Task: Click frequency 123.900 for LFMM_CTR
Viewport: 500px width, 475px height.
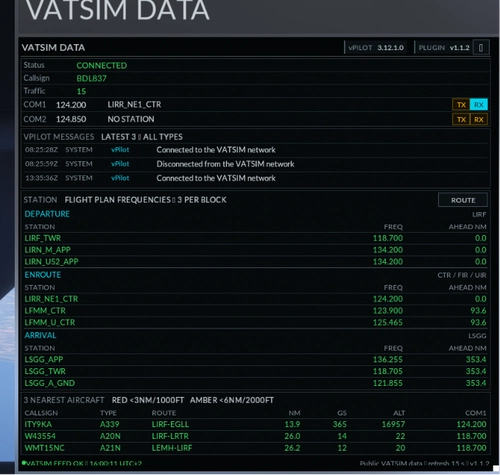Action: click(x=388, y=310)
